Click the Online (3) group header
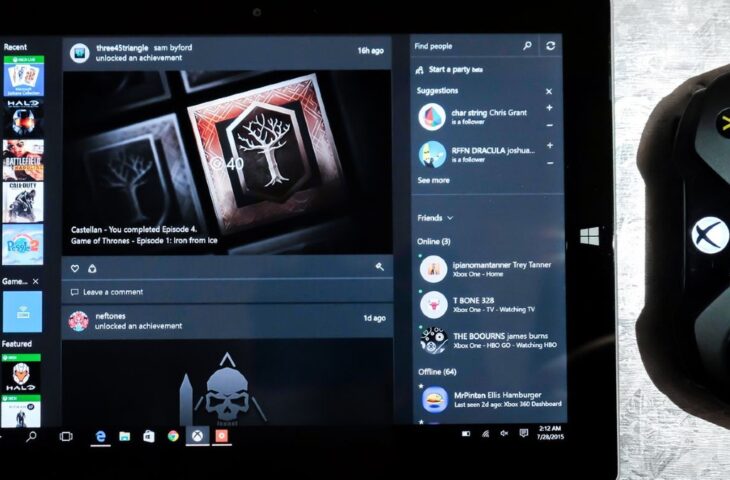730x480 pixels. pos(434,241)
